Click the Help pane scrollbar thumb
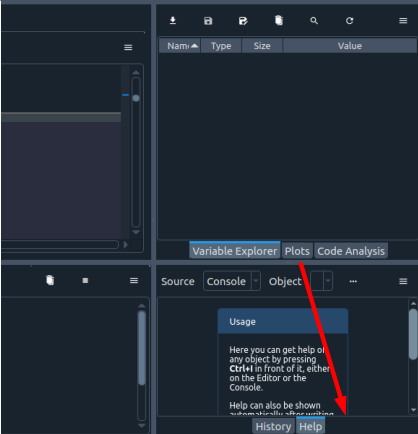 point(413,334)
